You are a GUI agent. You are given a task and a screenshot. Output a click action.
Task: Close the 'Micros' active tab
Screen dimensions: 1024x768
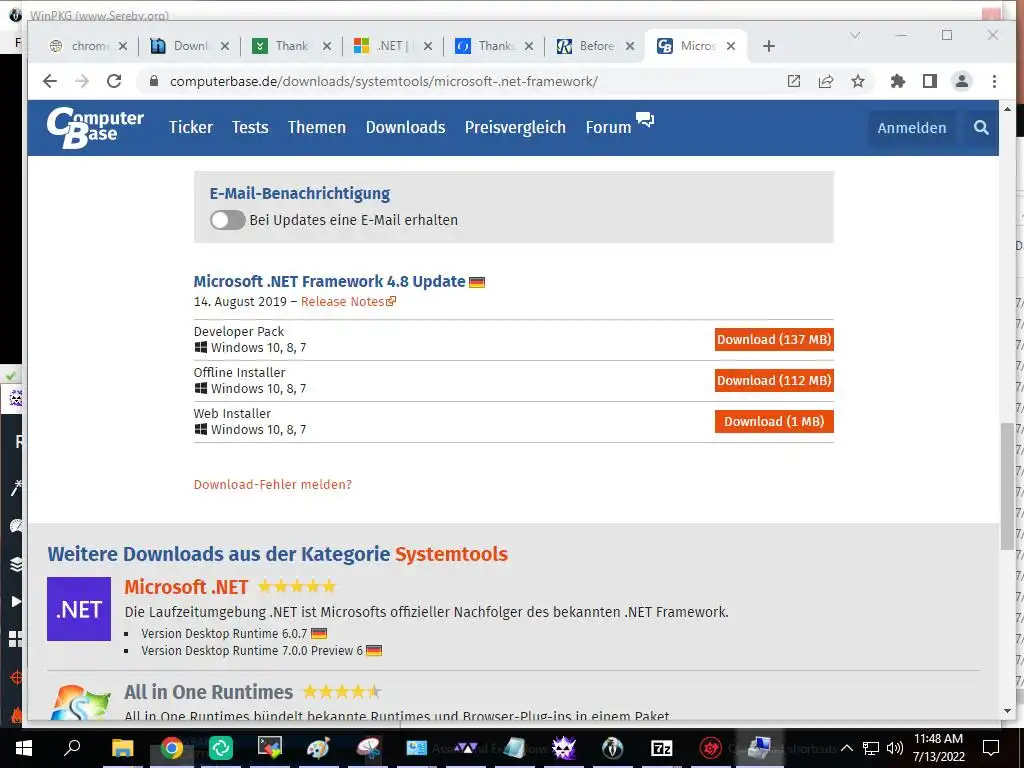[x=731, y=46]
